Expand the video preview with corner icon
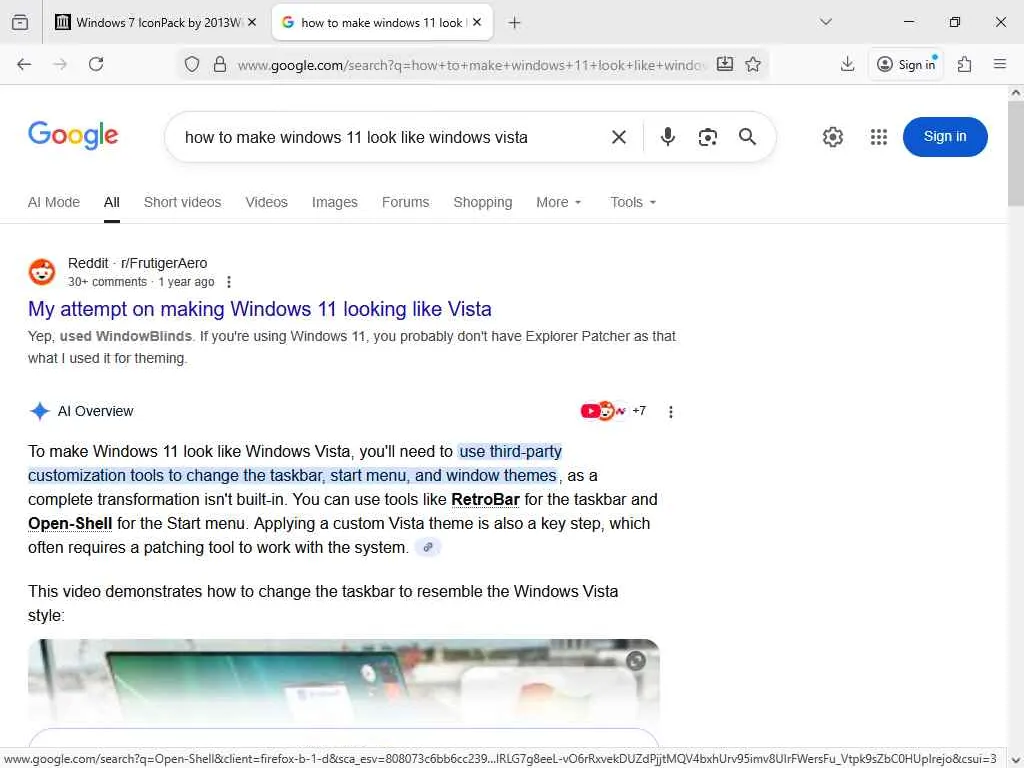 tap(635, 661)
